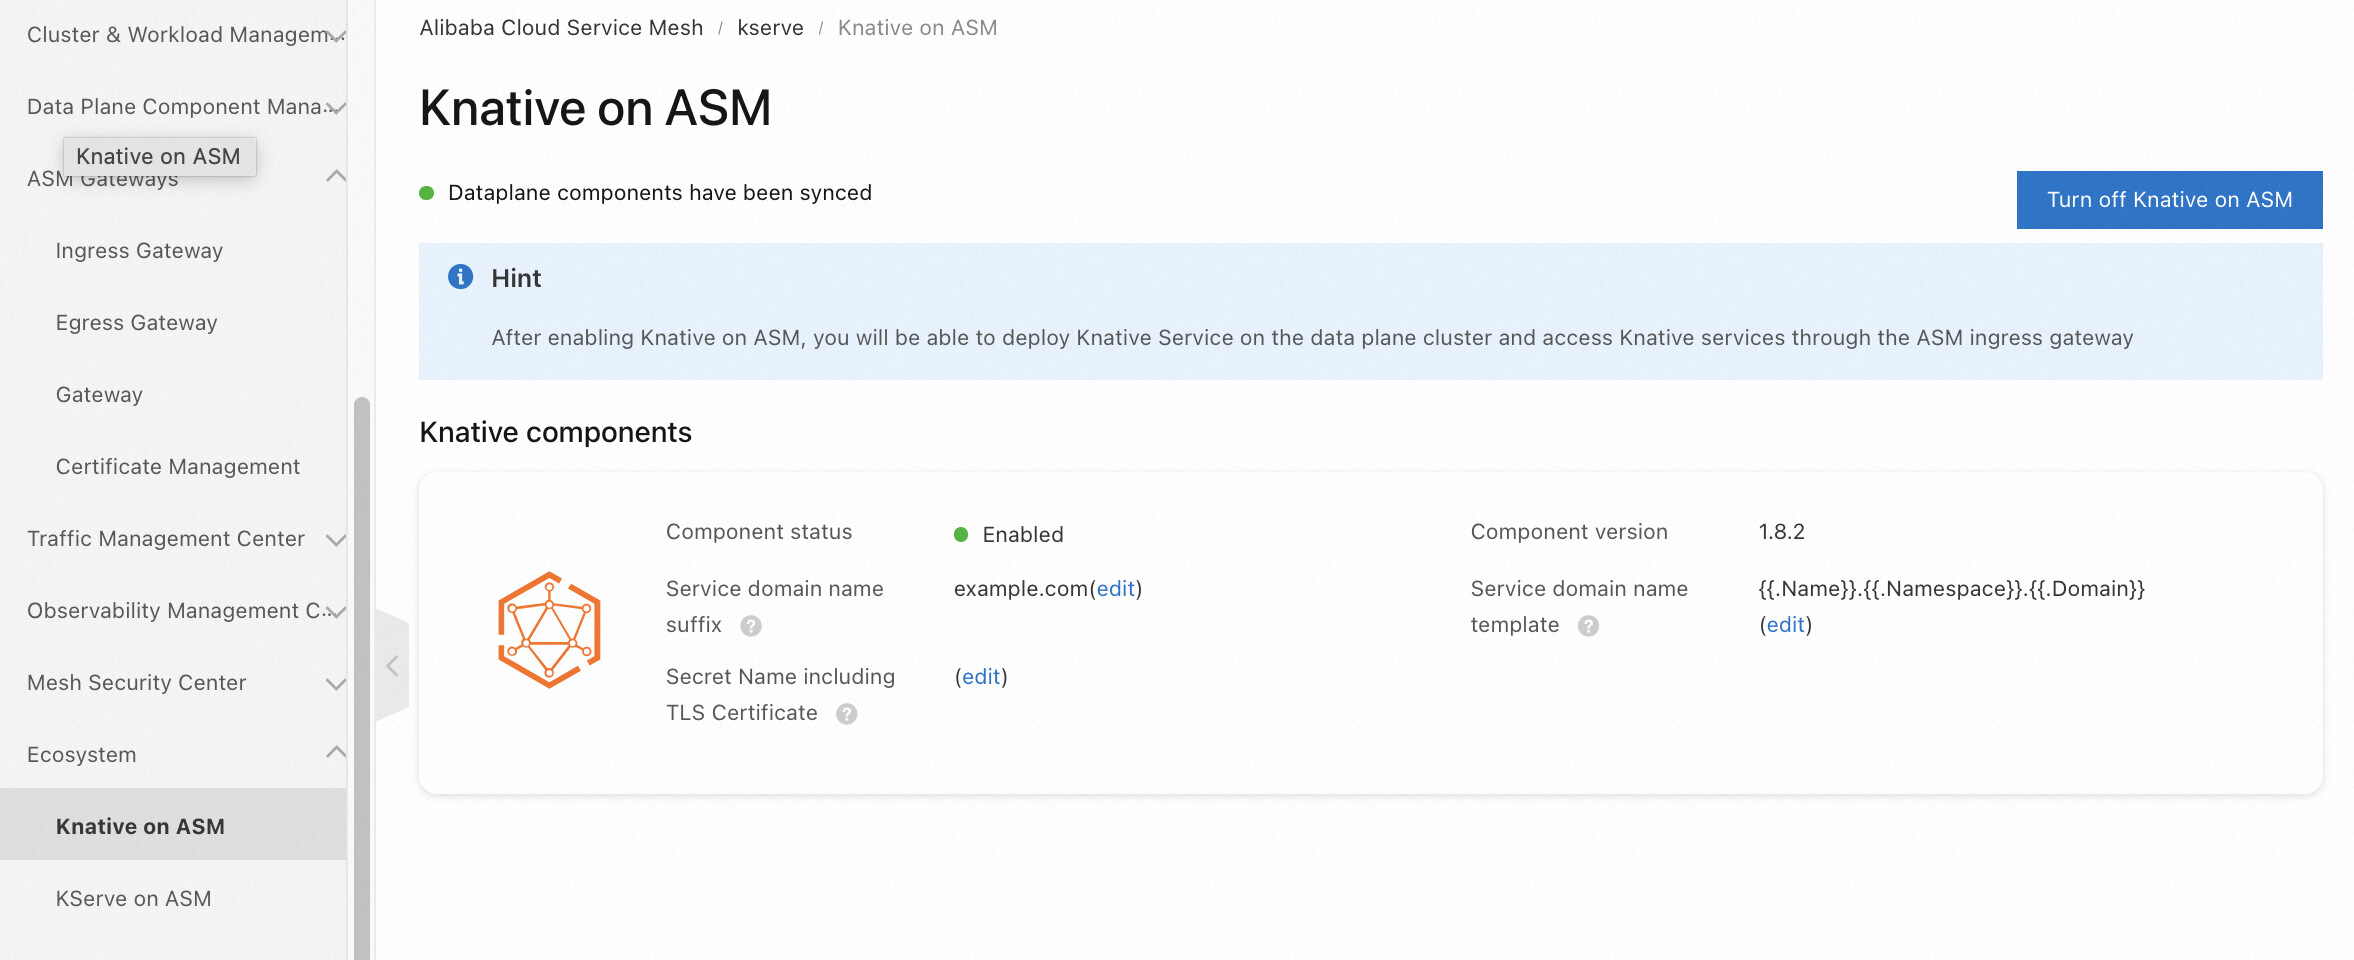2354x960 pixels.
Task: Click the orange Knative component logo
Action: 549,629
